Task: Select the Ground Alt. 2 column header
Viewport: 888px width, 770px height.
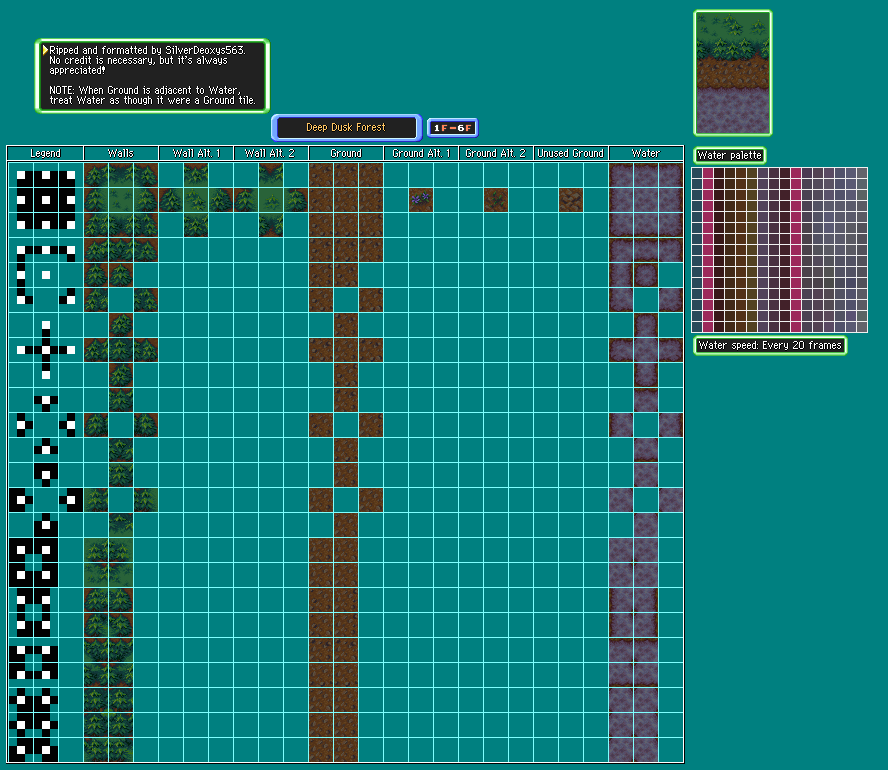Action: (496, 153)
